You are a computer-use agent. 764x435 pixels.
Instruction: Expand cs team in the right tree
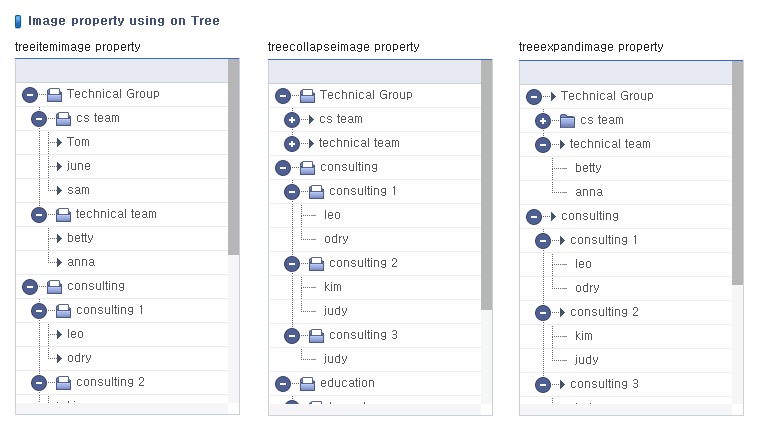point(543,120)
